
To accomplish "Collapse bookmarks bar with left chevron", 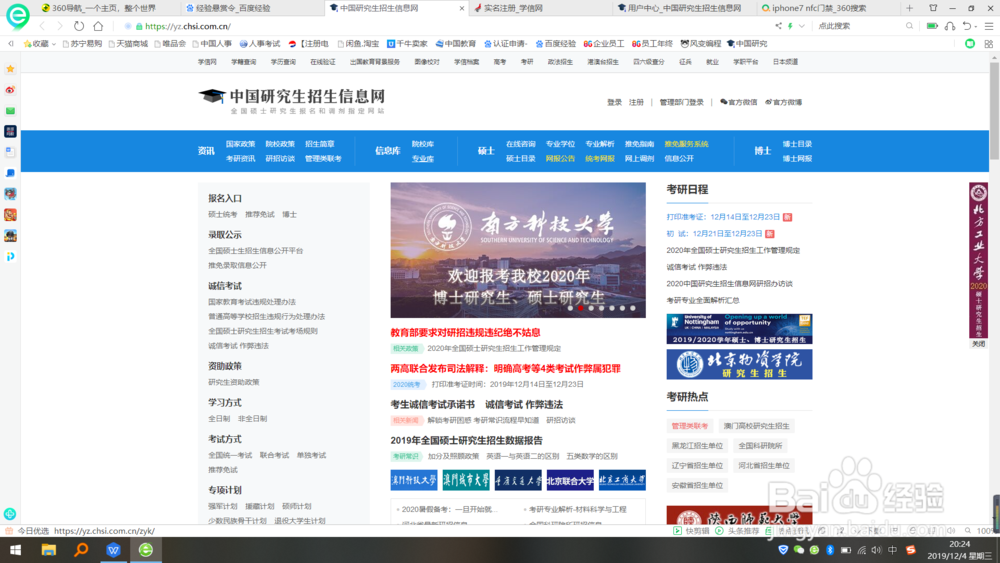I will (11, 44).
